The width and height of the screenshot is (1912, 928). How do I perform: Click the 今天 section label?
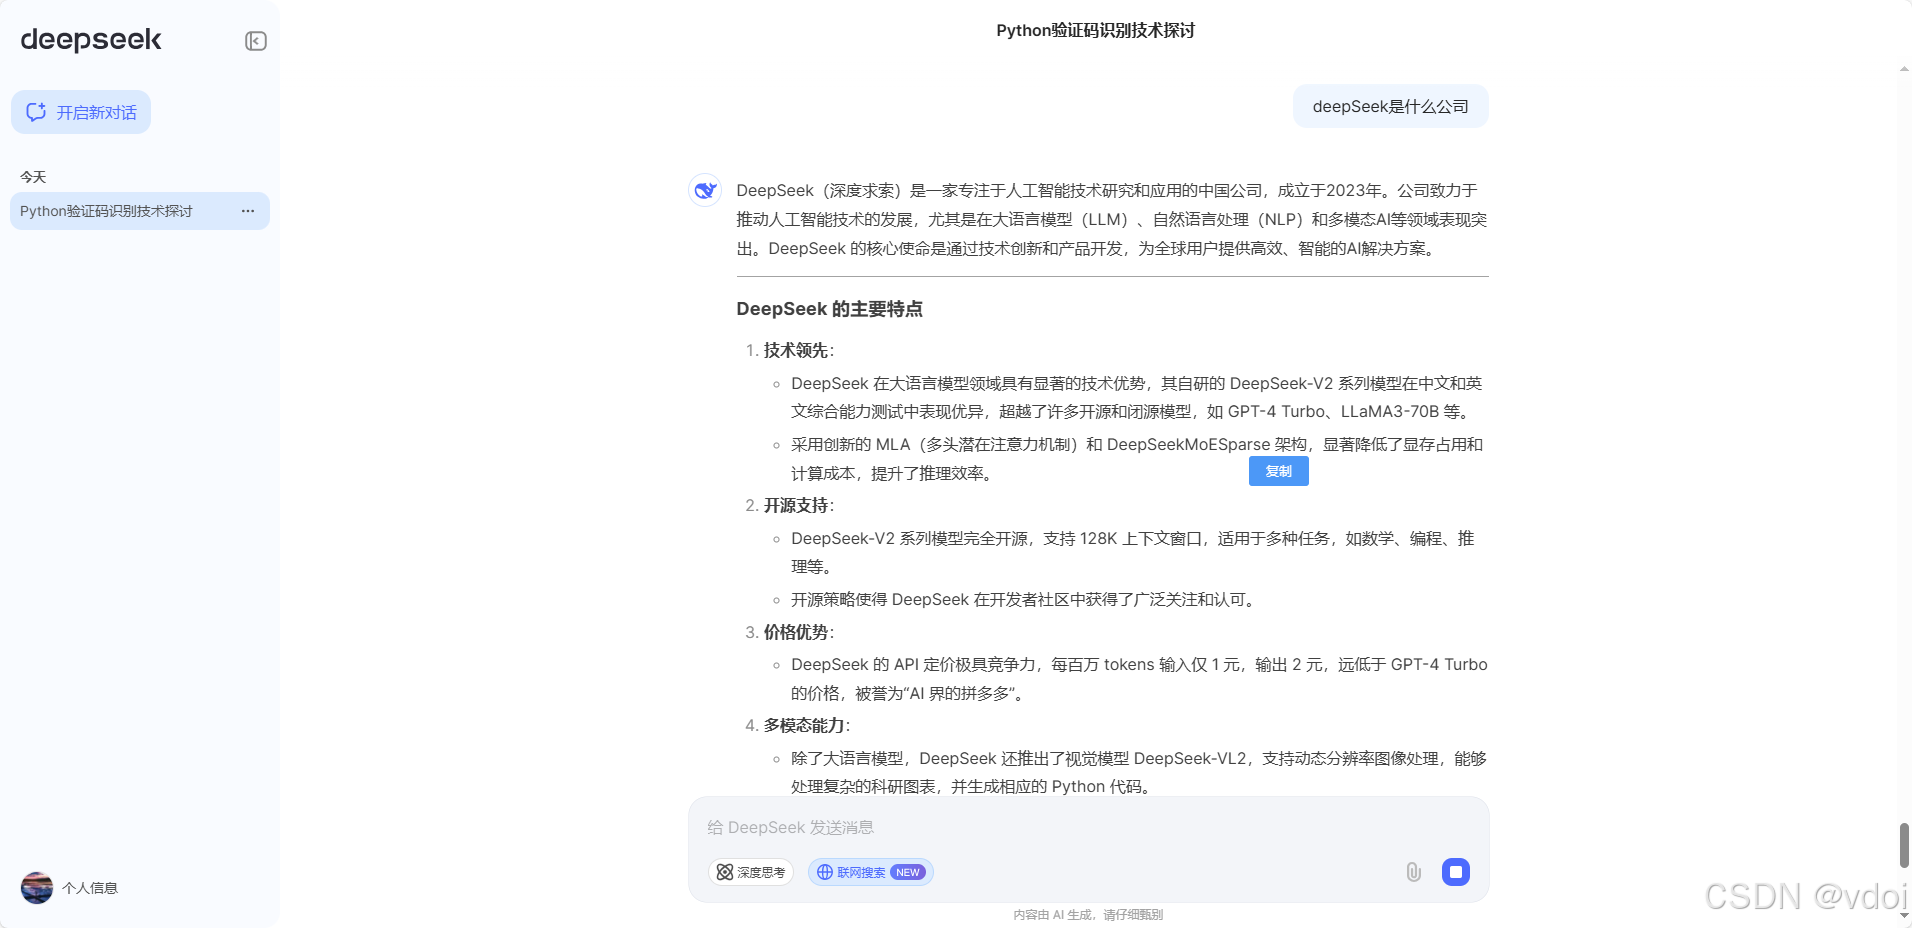click(x=33, y=177)
